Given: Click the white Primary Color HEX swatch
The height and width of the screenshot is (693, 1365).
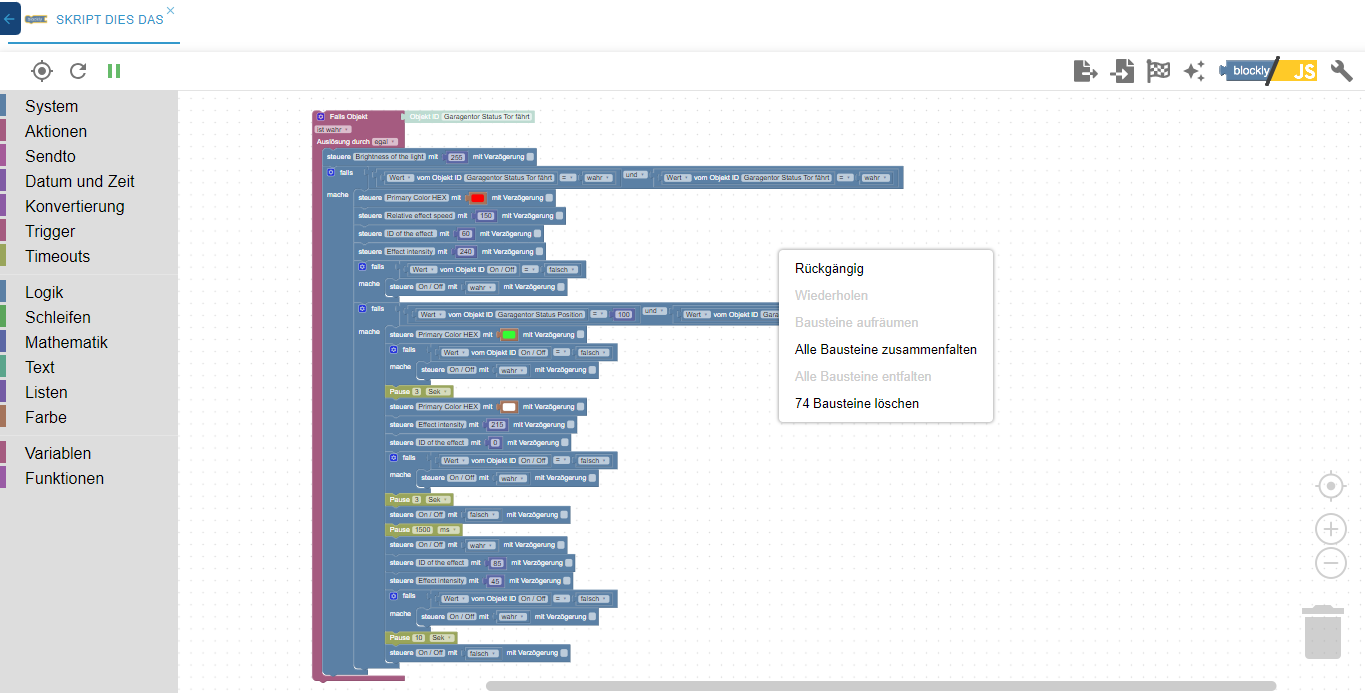Looking at the screenshot, I should [x=509, y=407].
